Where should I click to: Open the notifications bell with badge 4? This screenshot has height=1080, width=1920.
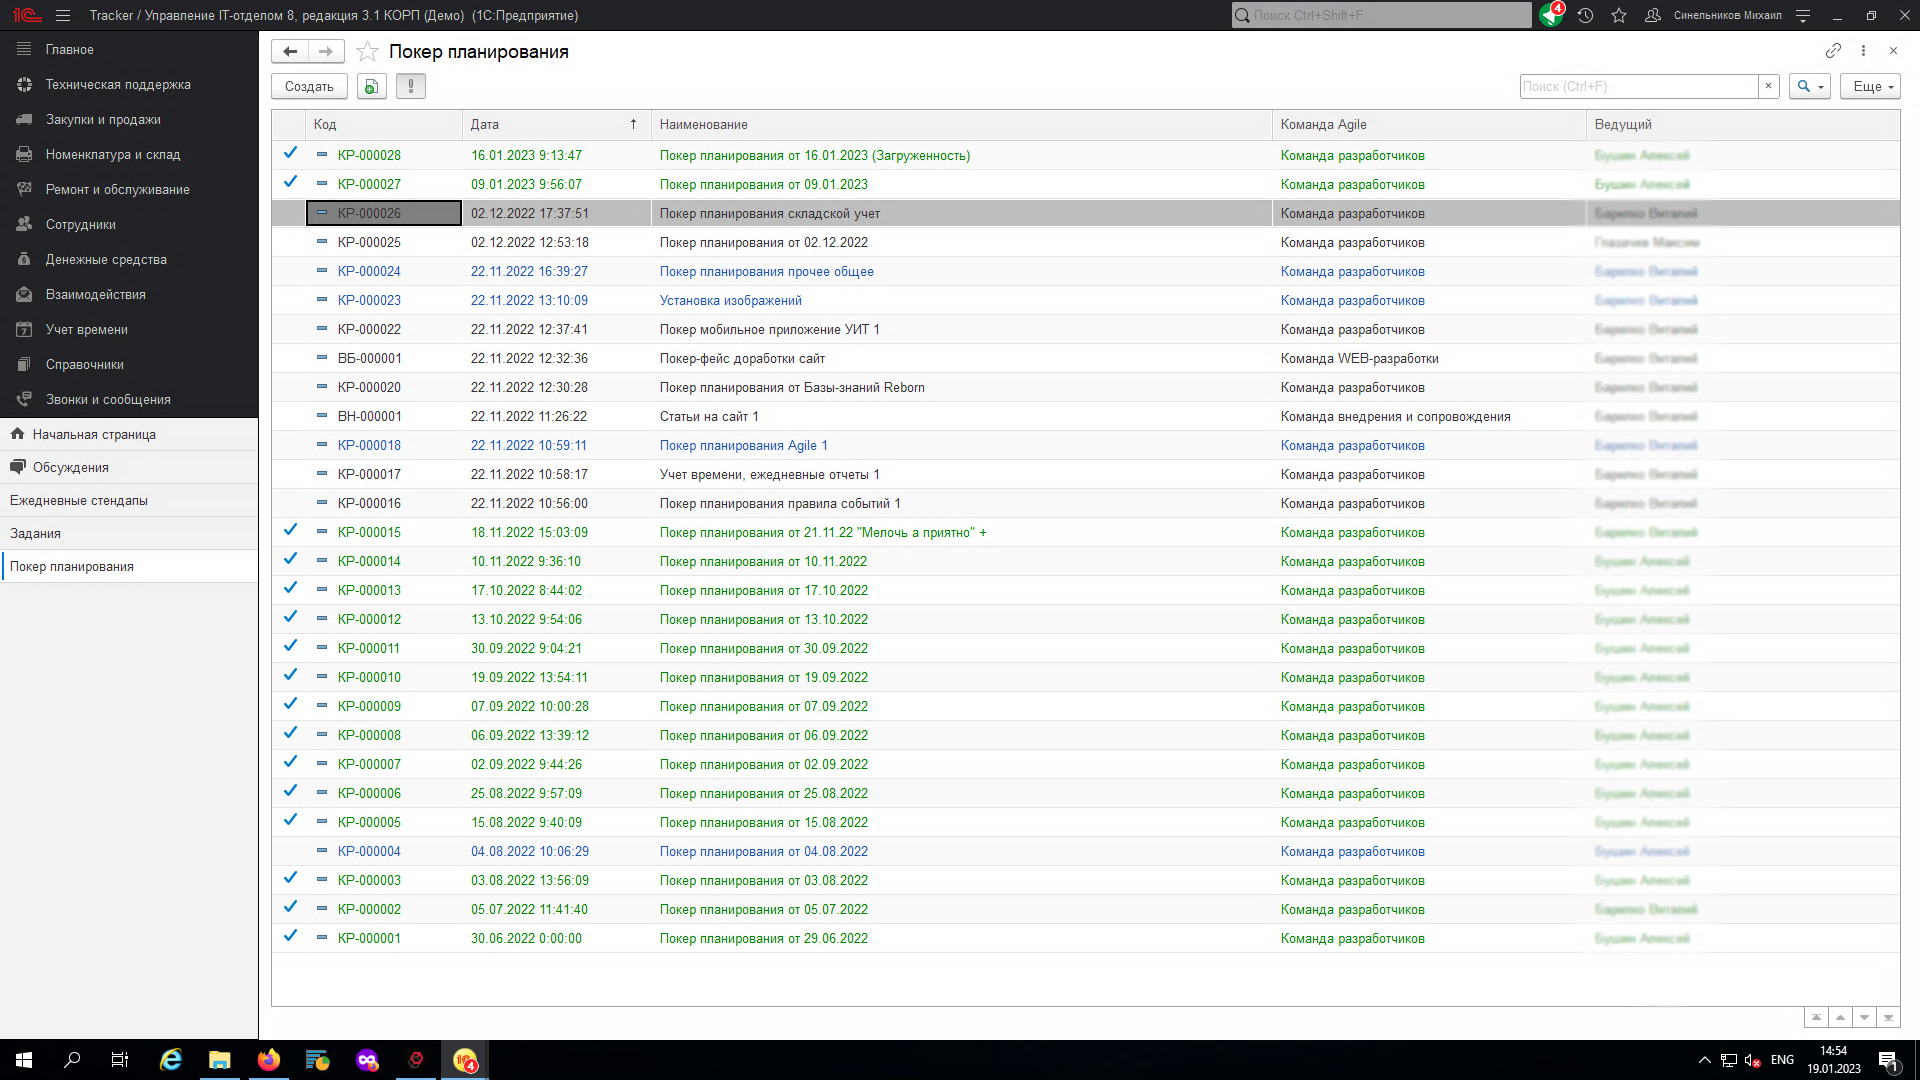(x=1551, y=15)
